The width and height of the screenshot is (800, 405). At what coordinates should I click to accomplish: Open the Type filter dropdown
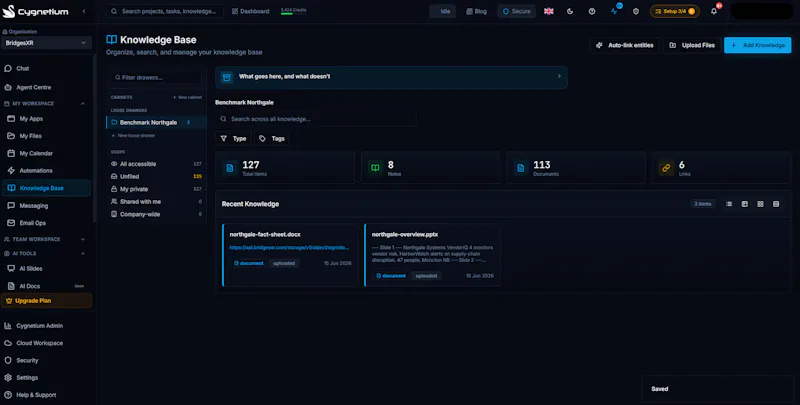coord(233,139)
